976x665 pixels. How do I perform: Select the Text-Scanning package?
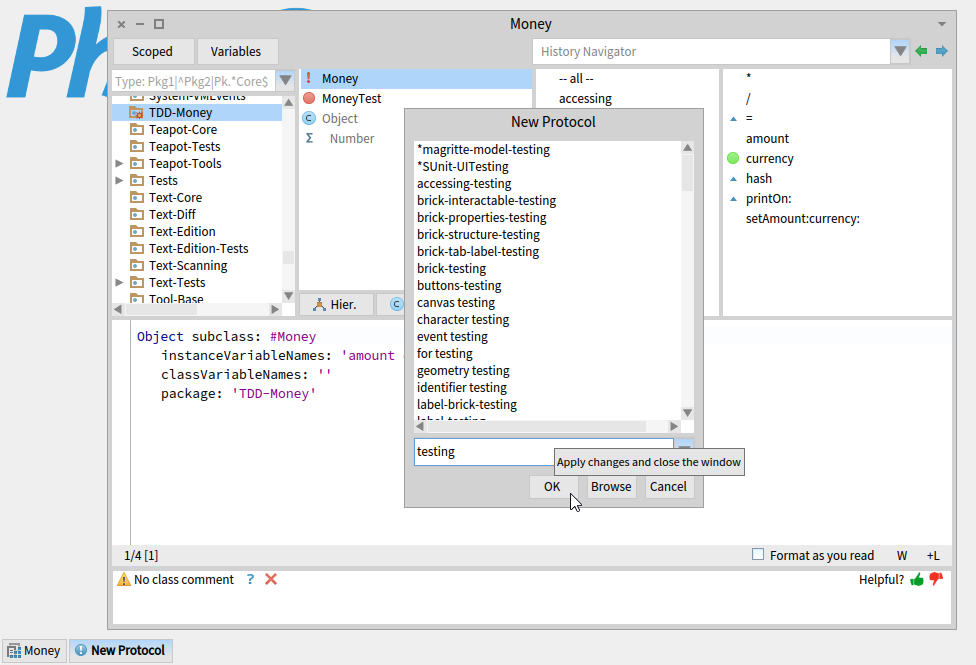188,266
